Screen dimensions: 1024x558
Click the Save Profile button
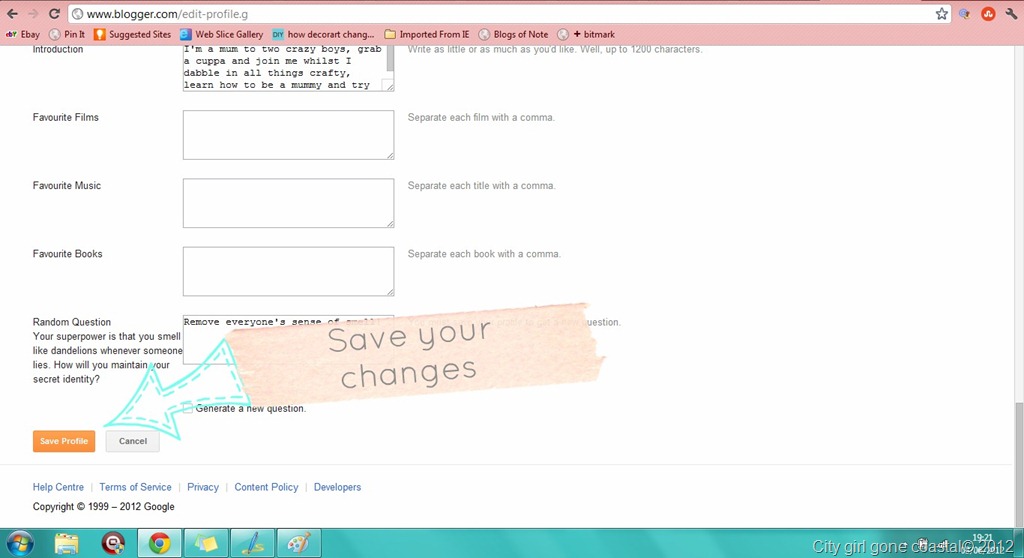(x=64, y=441)
